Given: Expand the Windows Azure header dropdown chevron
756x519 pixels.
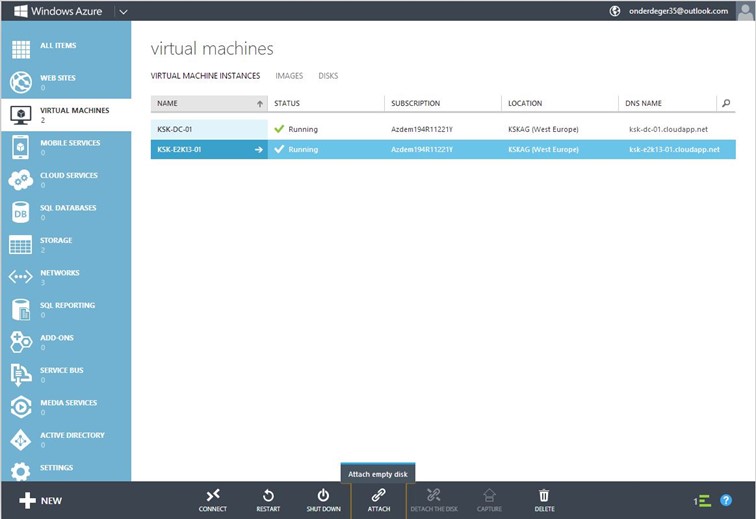Looking at the screenshot, I should coord(123,12).
